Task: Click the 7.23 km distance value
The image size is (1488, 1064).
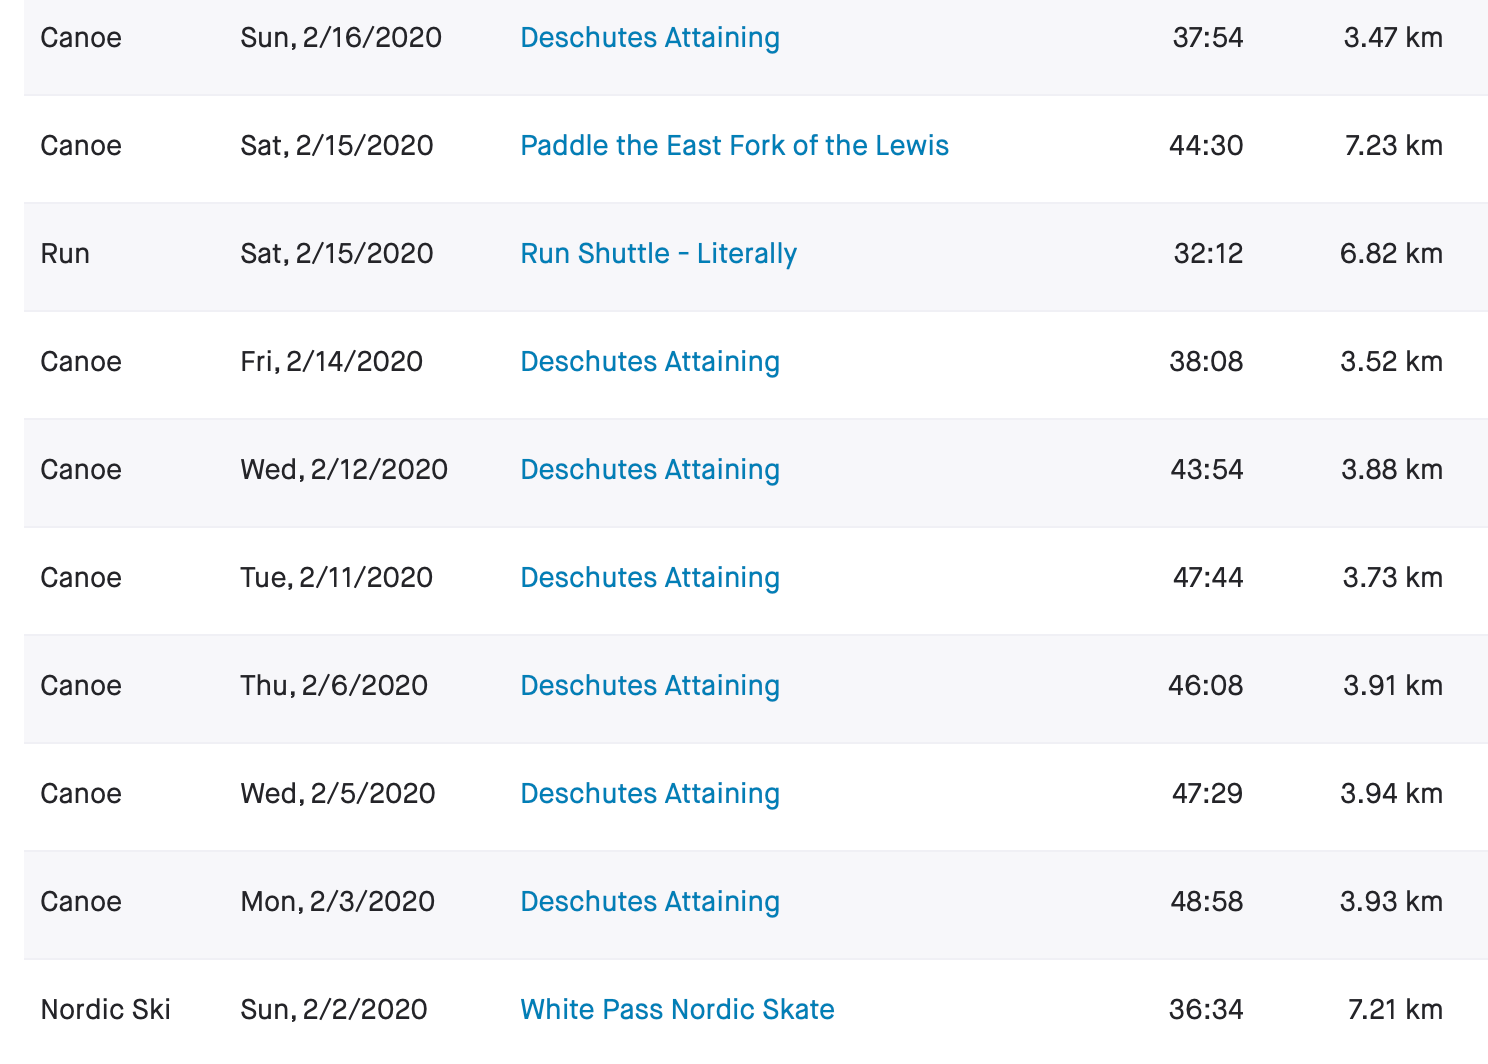Action: (1393, 146)
